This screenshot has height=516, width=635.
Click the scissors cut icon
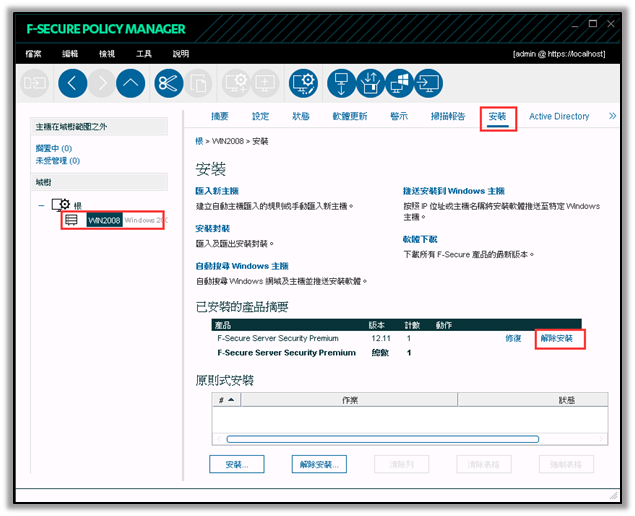[x=168, y=83]
